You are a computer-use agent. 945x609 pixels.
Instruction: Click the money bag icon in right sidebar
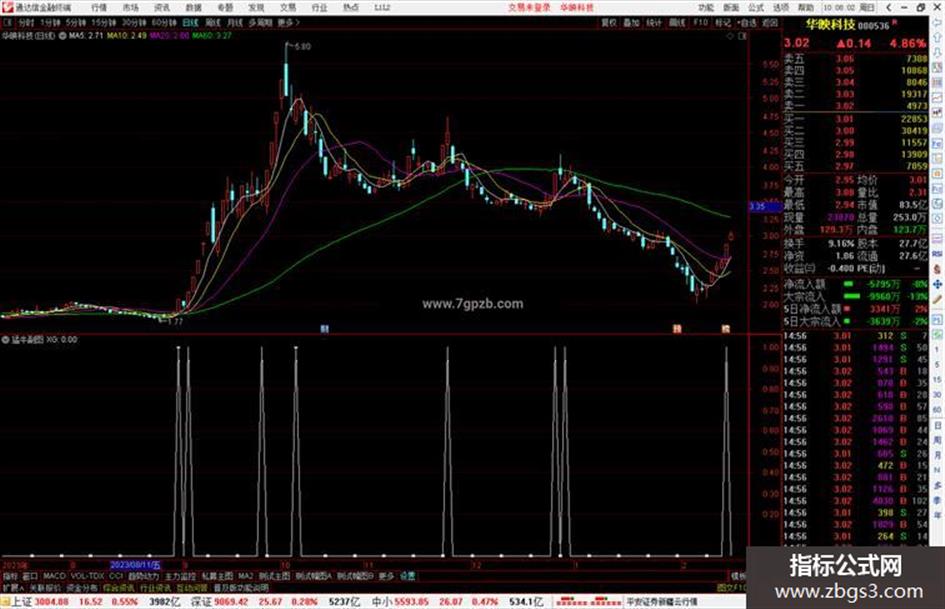tap(937, 269)
